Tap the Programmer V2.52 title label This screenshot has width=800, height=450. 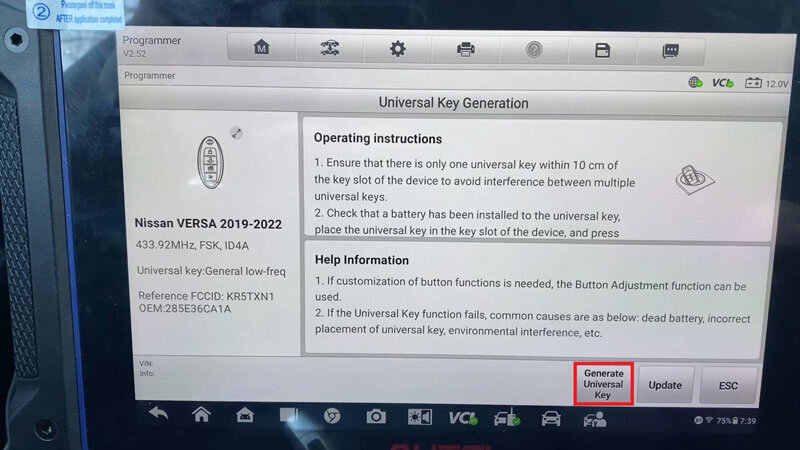[x=152, y=46]
